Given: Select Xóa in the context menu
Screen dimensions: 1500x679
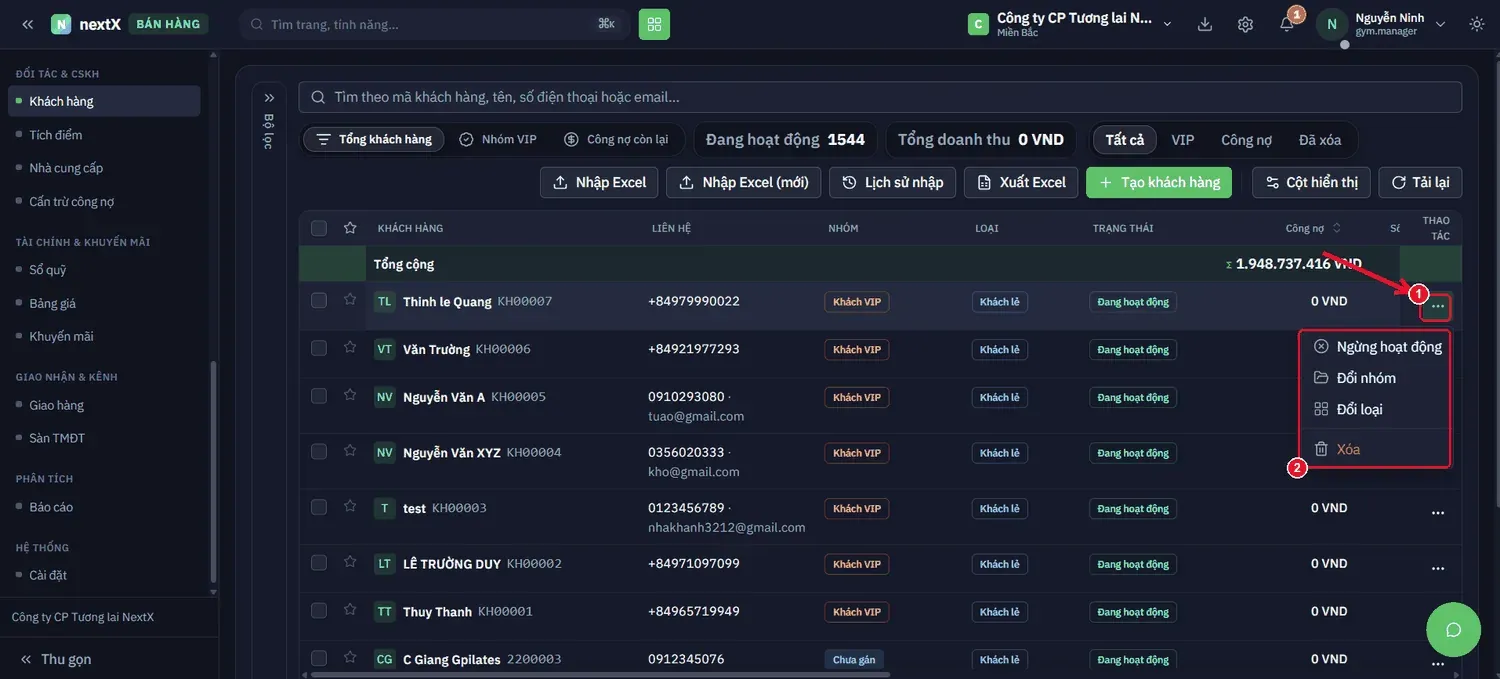Looking at the screenshot, I should [x=1377, y=449].
